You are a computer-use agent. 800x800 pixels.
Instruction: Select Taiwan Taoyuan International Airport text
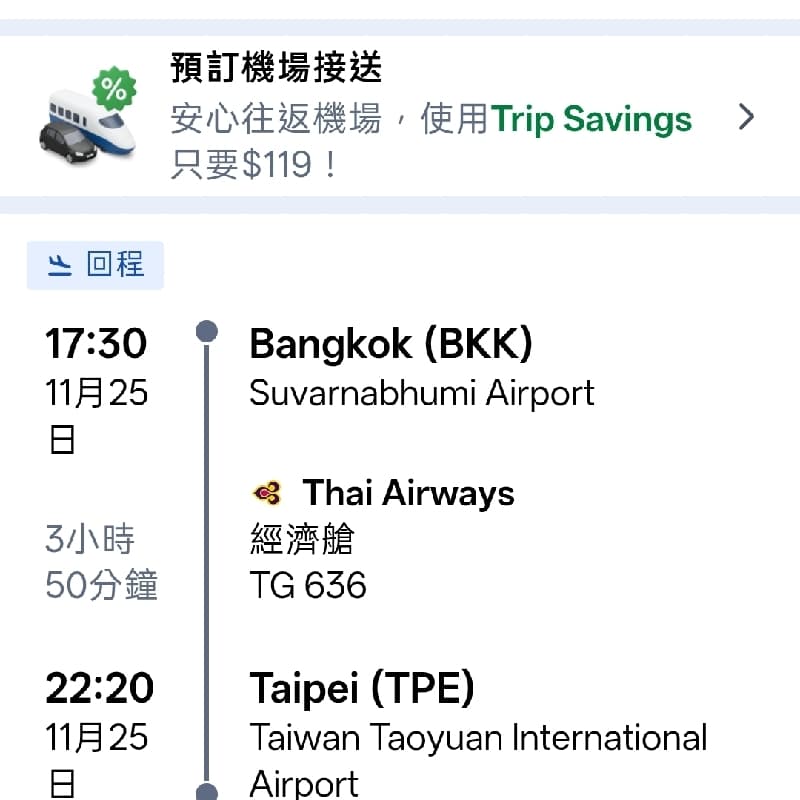click(478, 760)
